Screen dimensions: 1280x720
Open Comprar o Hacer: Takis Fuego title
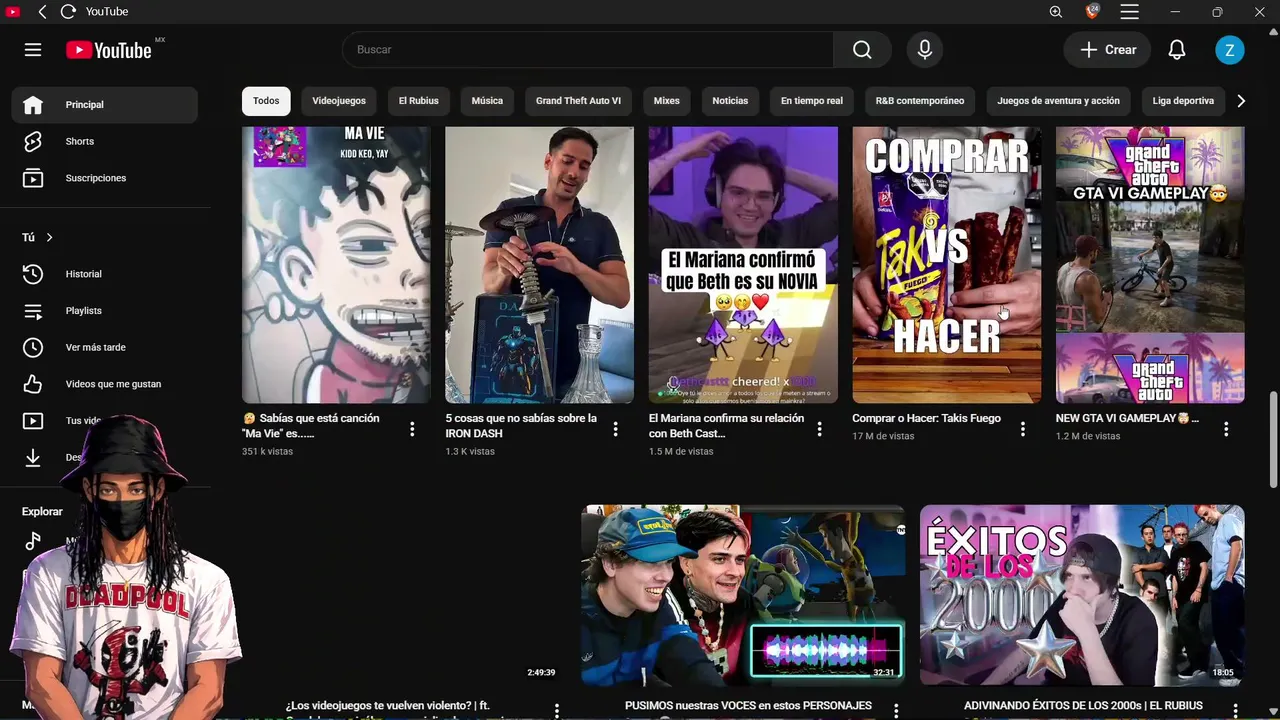point(926,418)
